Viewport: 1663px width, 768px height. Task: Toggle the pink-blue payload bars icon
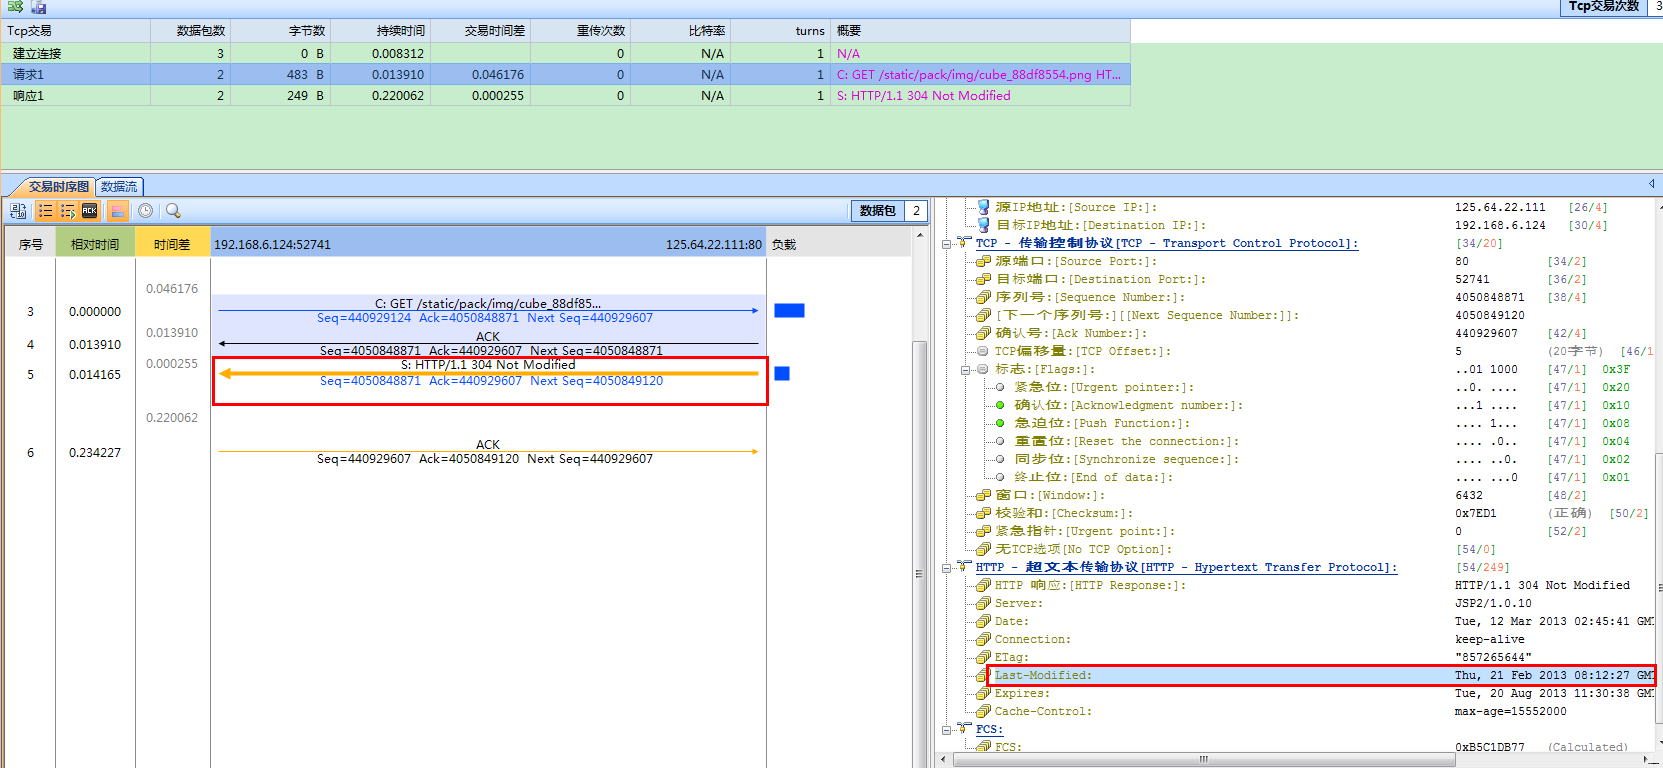(x=118, y=211)
